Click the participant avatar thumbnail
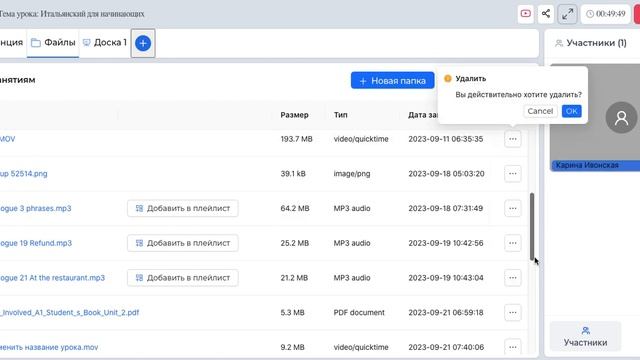 [x=621, y=118]
